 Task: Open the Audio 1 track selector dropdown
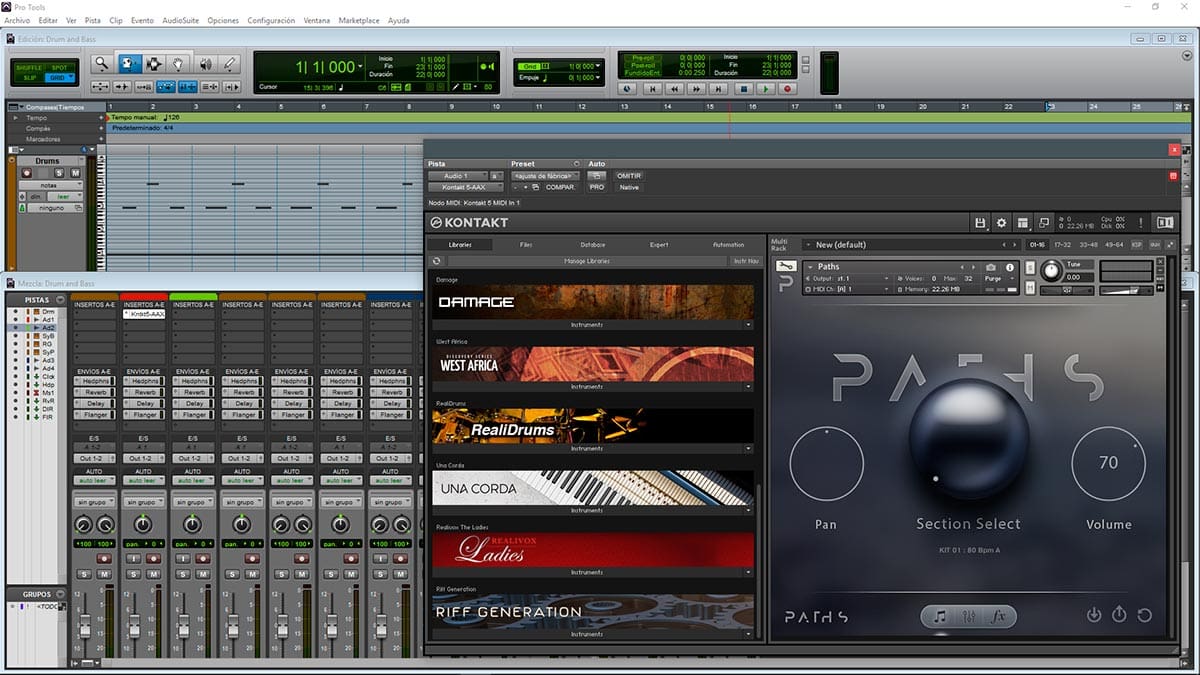[457, 176]
